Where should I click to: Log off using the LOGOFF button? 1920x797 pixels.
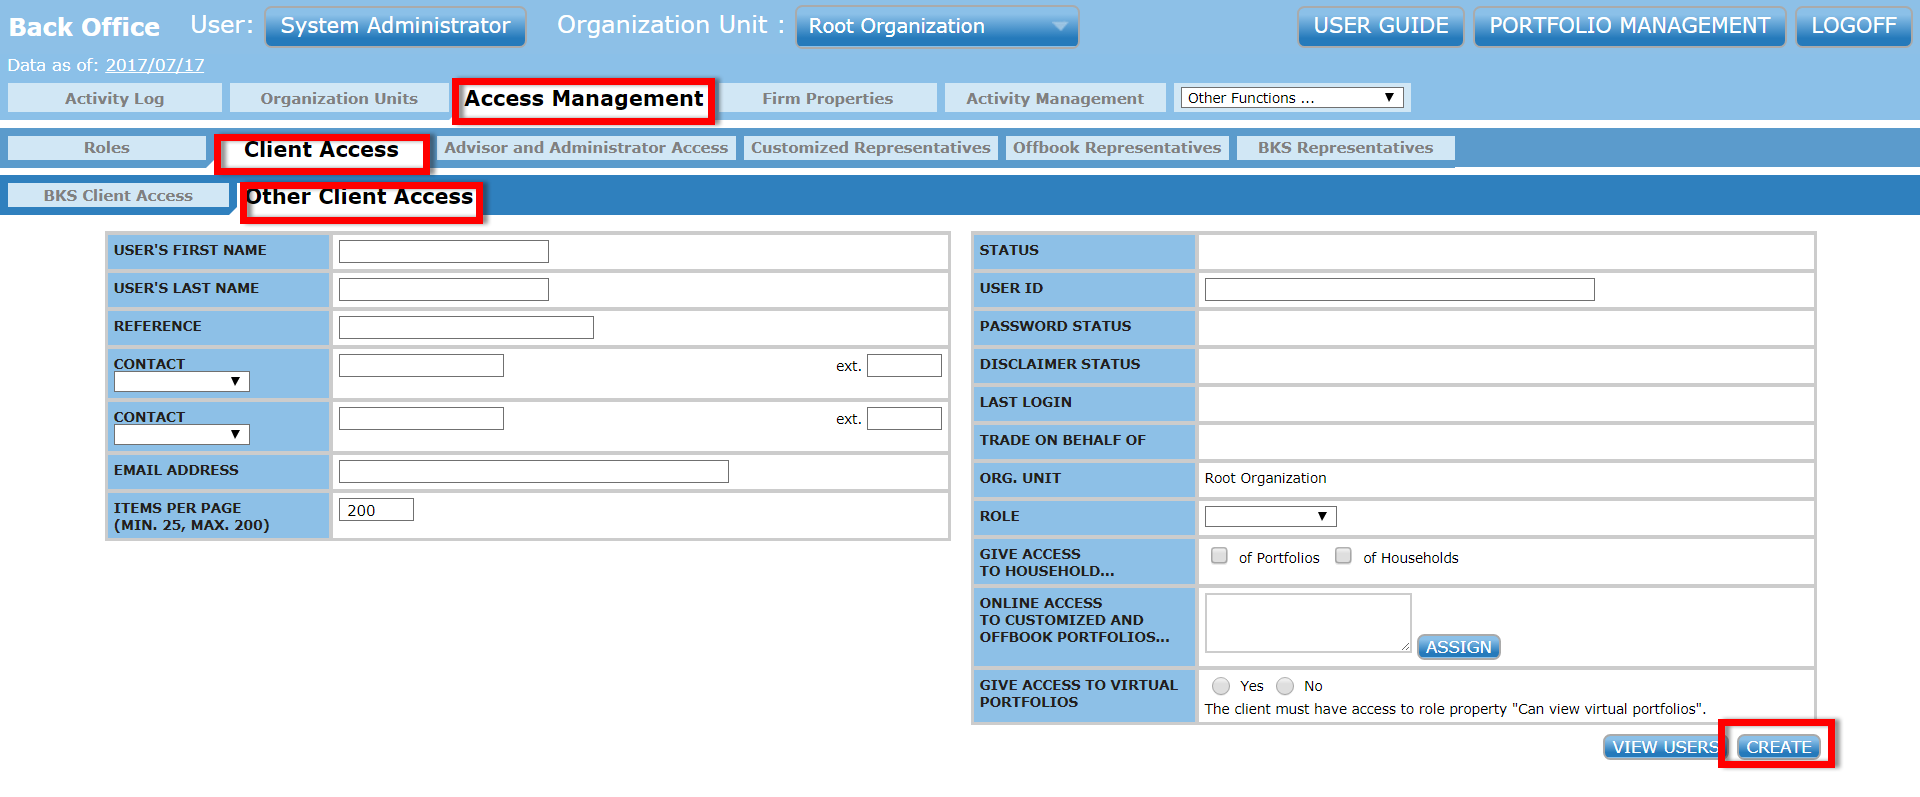pyautogui.click(x=1853, y=26)
